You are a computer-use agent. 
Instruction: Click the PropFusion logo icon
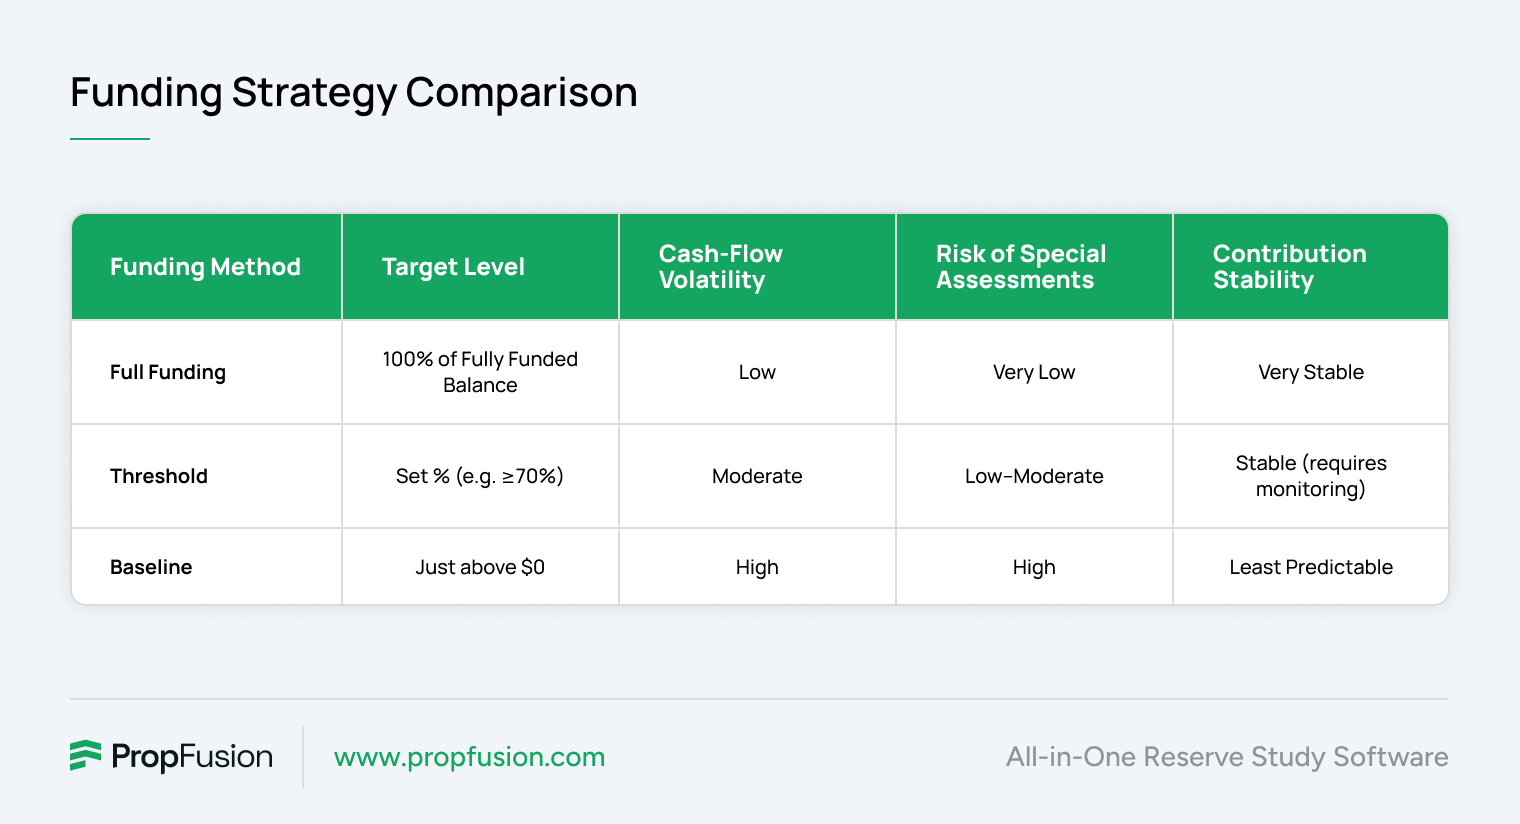point(85,756)
